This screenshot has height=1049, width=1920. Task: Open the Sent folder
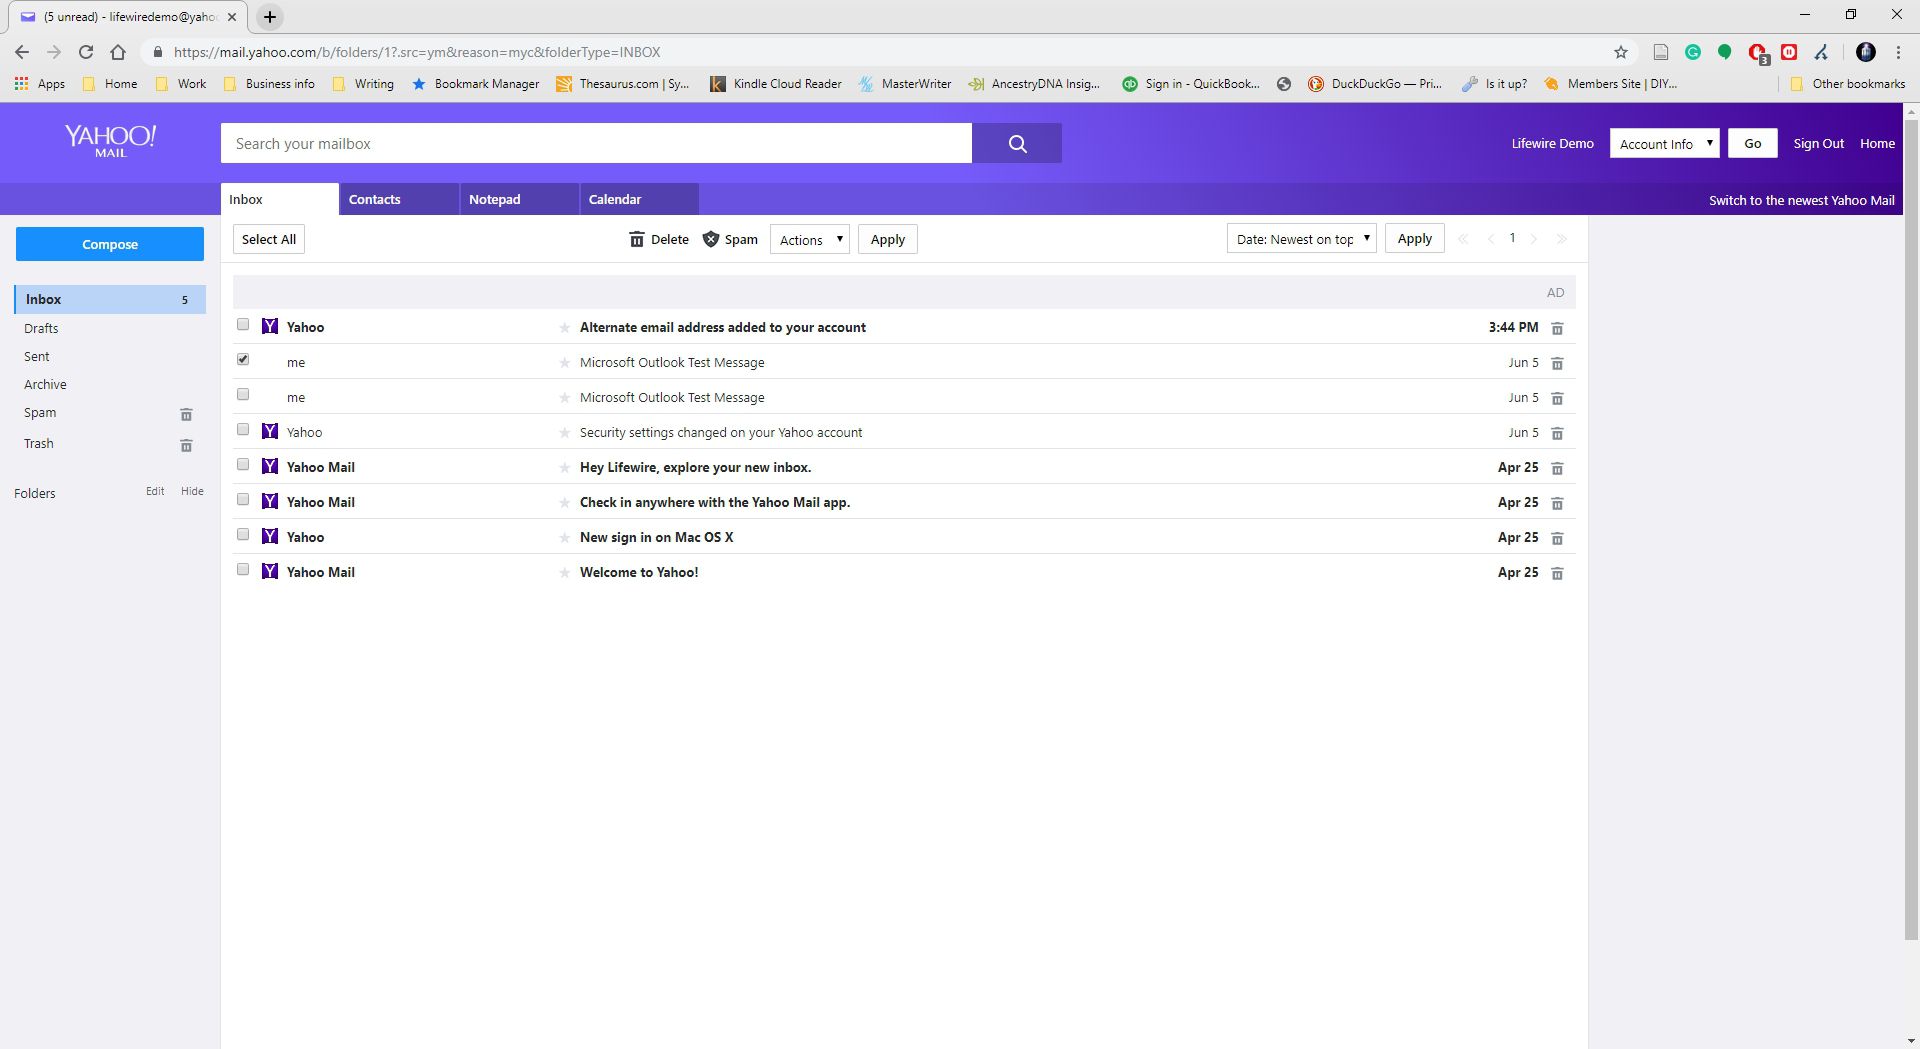[37, 356]
